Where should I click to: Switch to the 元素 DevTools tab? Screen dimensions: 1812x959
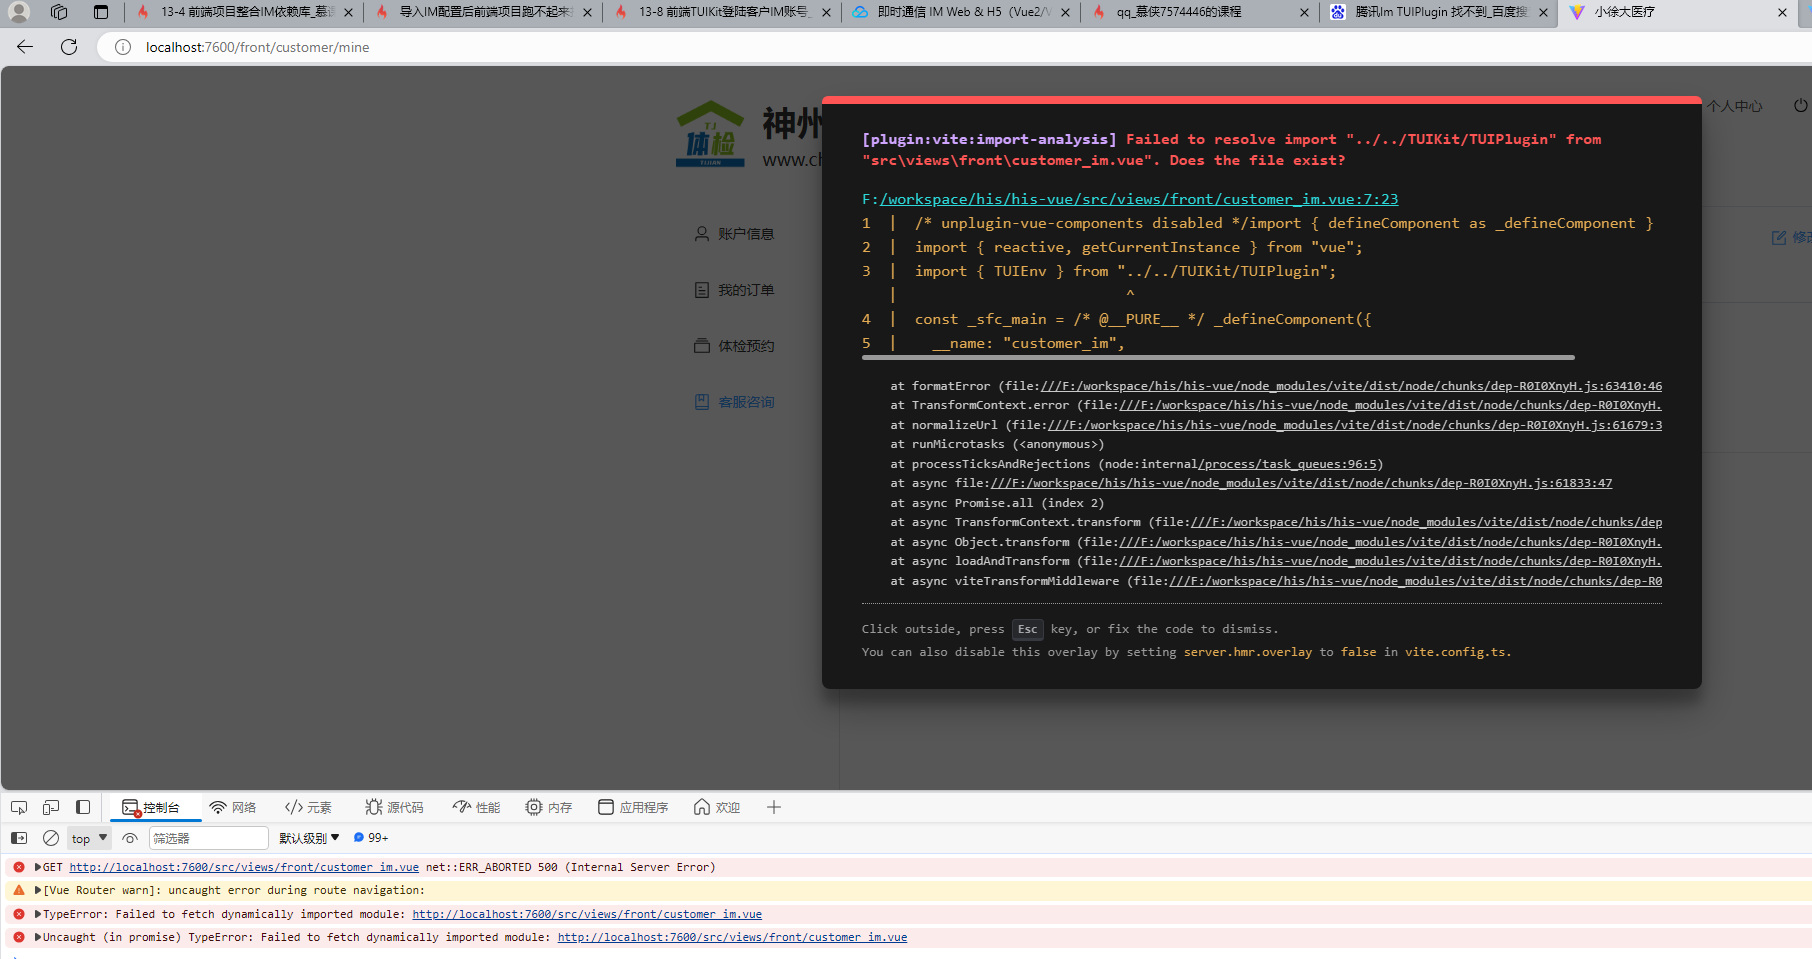308,807
